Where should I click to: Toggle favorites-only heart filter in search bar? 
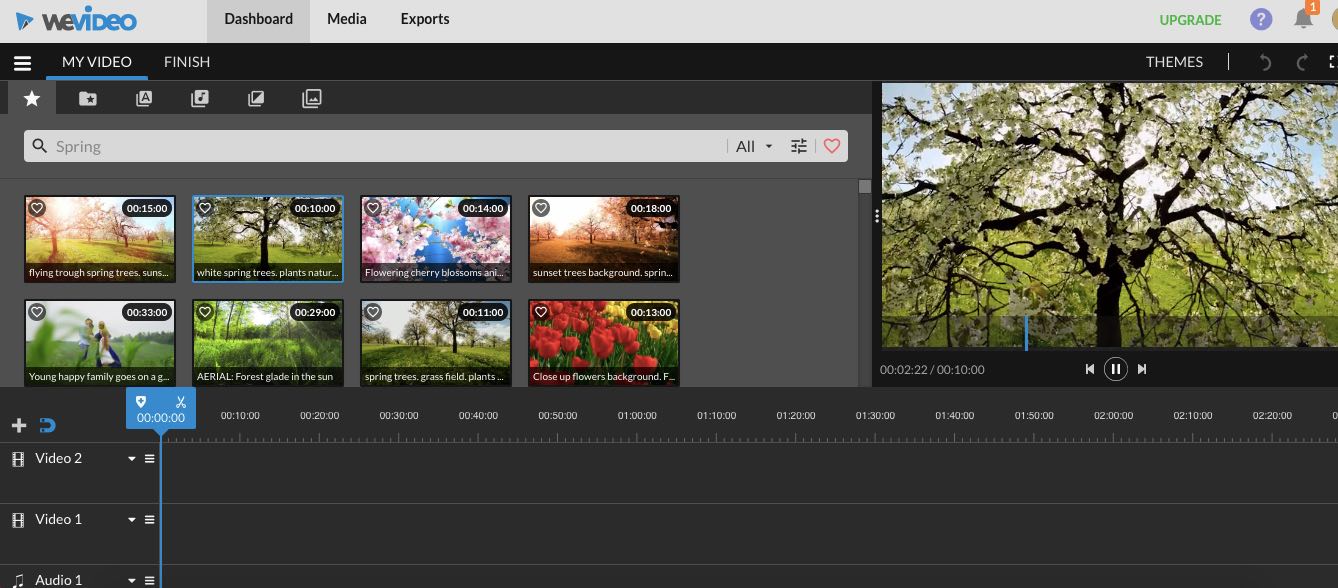(x=832, y=146)
